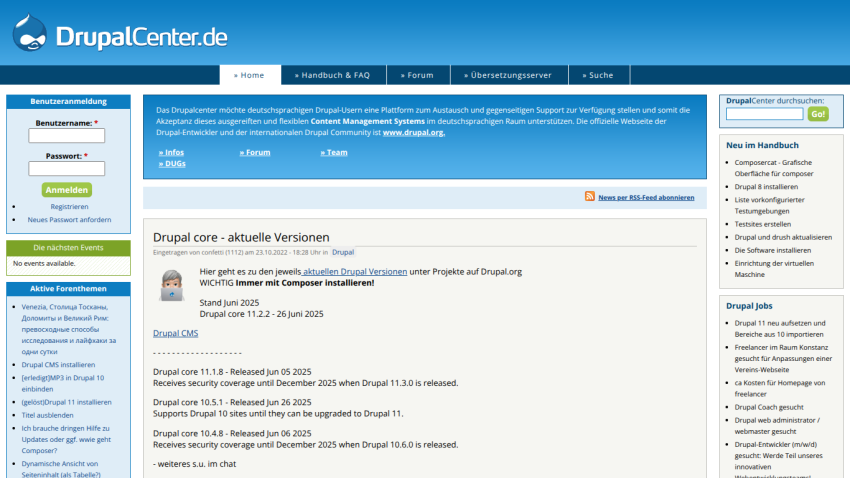Open forum topic Dynamische Ansicht von Seiteninhalt
The image size is (850, 478).
click(x=61, y=469)
